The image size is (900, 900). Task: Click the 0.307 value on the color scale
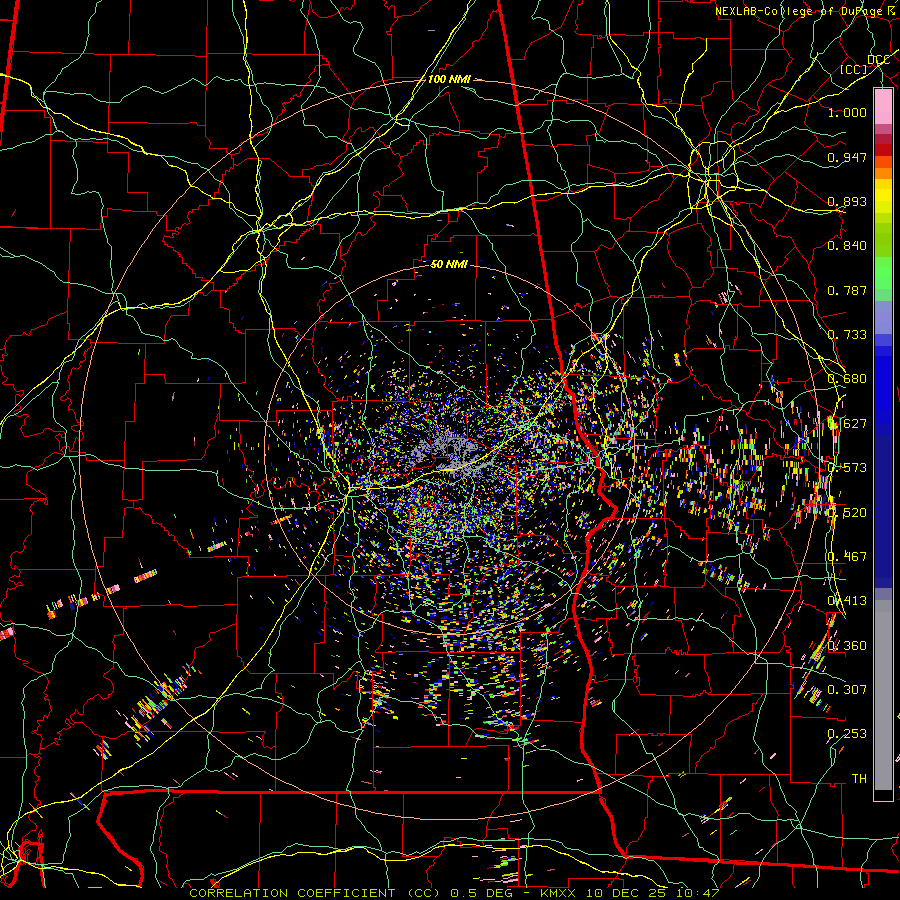coord(847,689)
